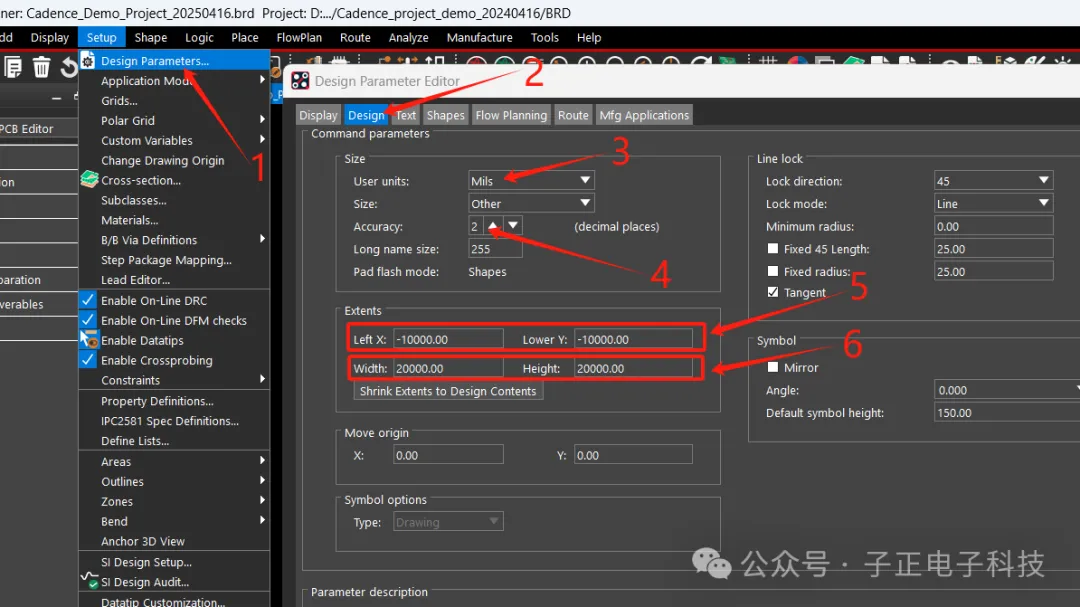Open the Logic menu

coord(199,37)
